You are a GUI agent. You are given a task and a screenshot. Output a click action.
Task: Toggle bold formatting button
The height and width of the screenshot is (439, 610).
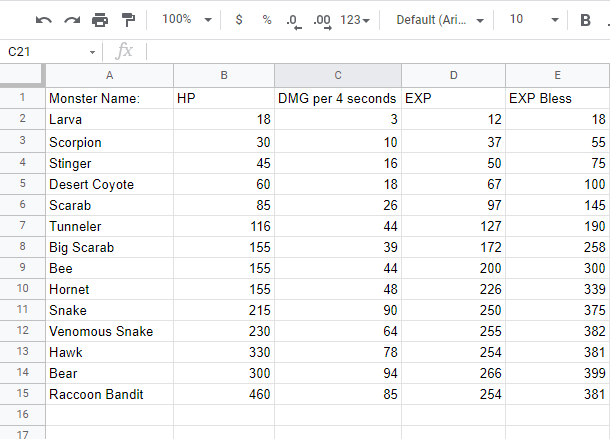(585, 20)
